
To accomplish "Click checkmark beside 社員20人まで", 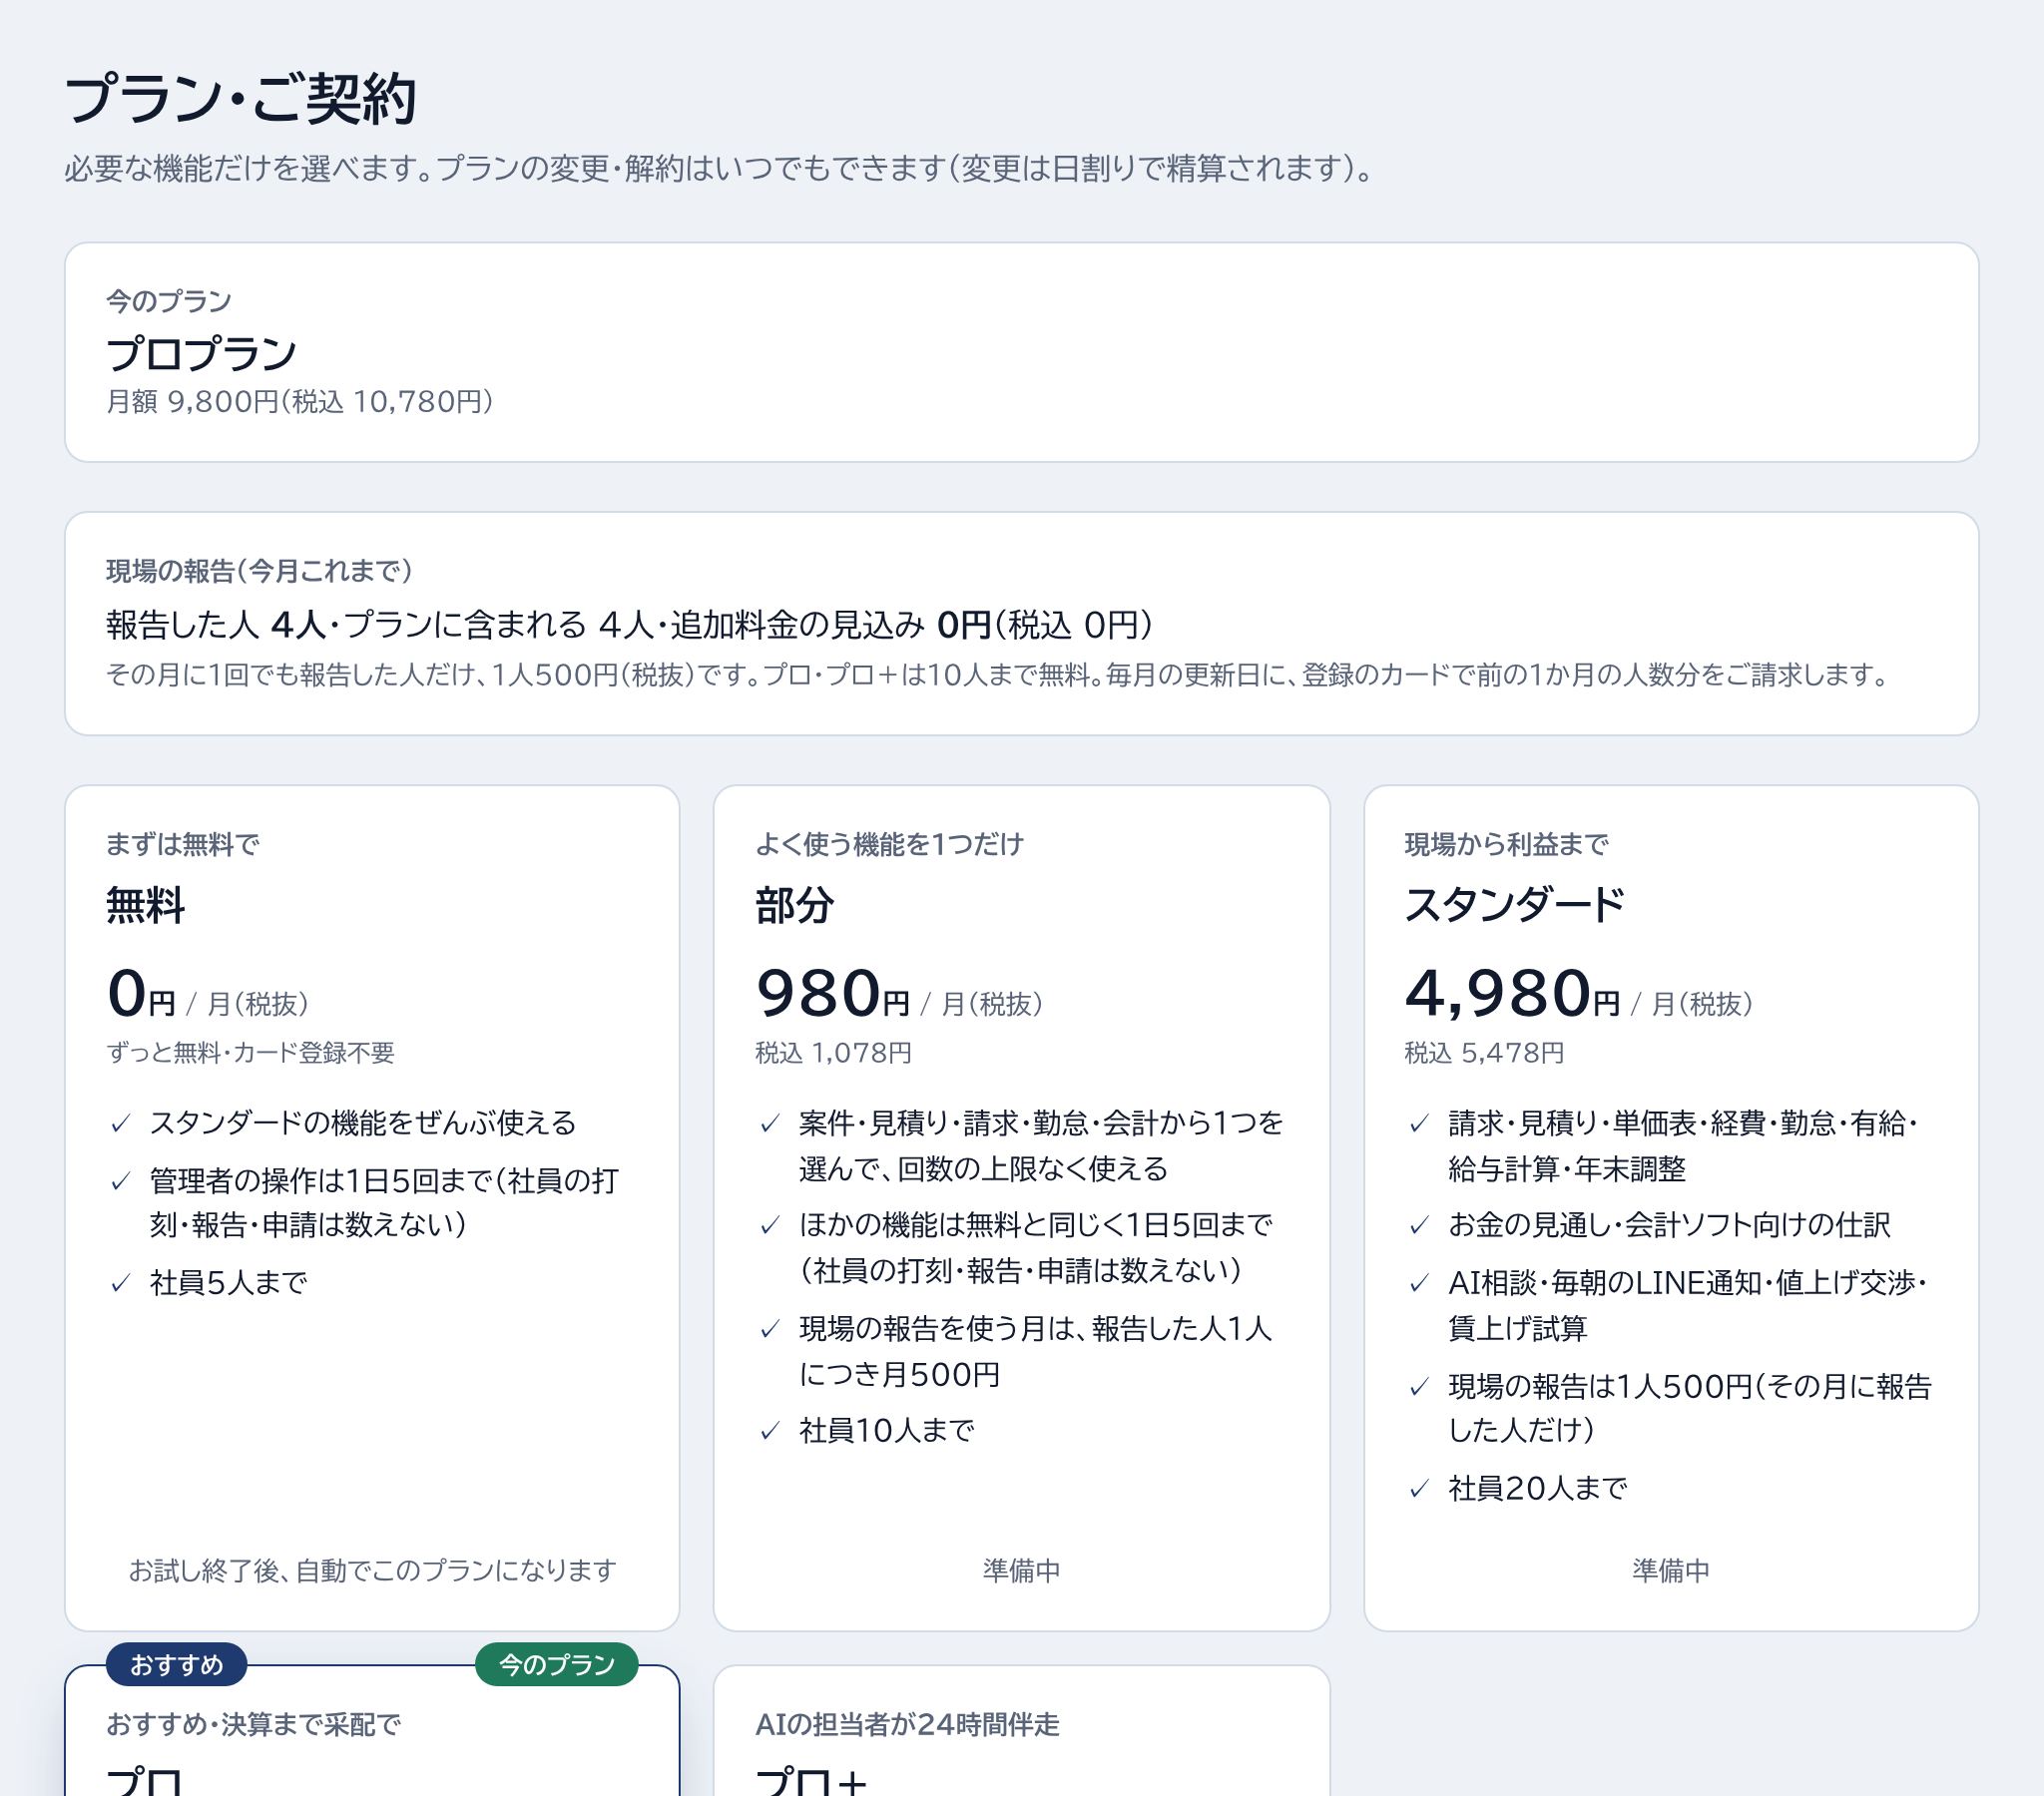I will [x=1419, y=1489].
